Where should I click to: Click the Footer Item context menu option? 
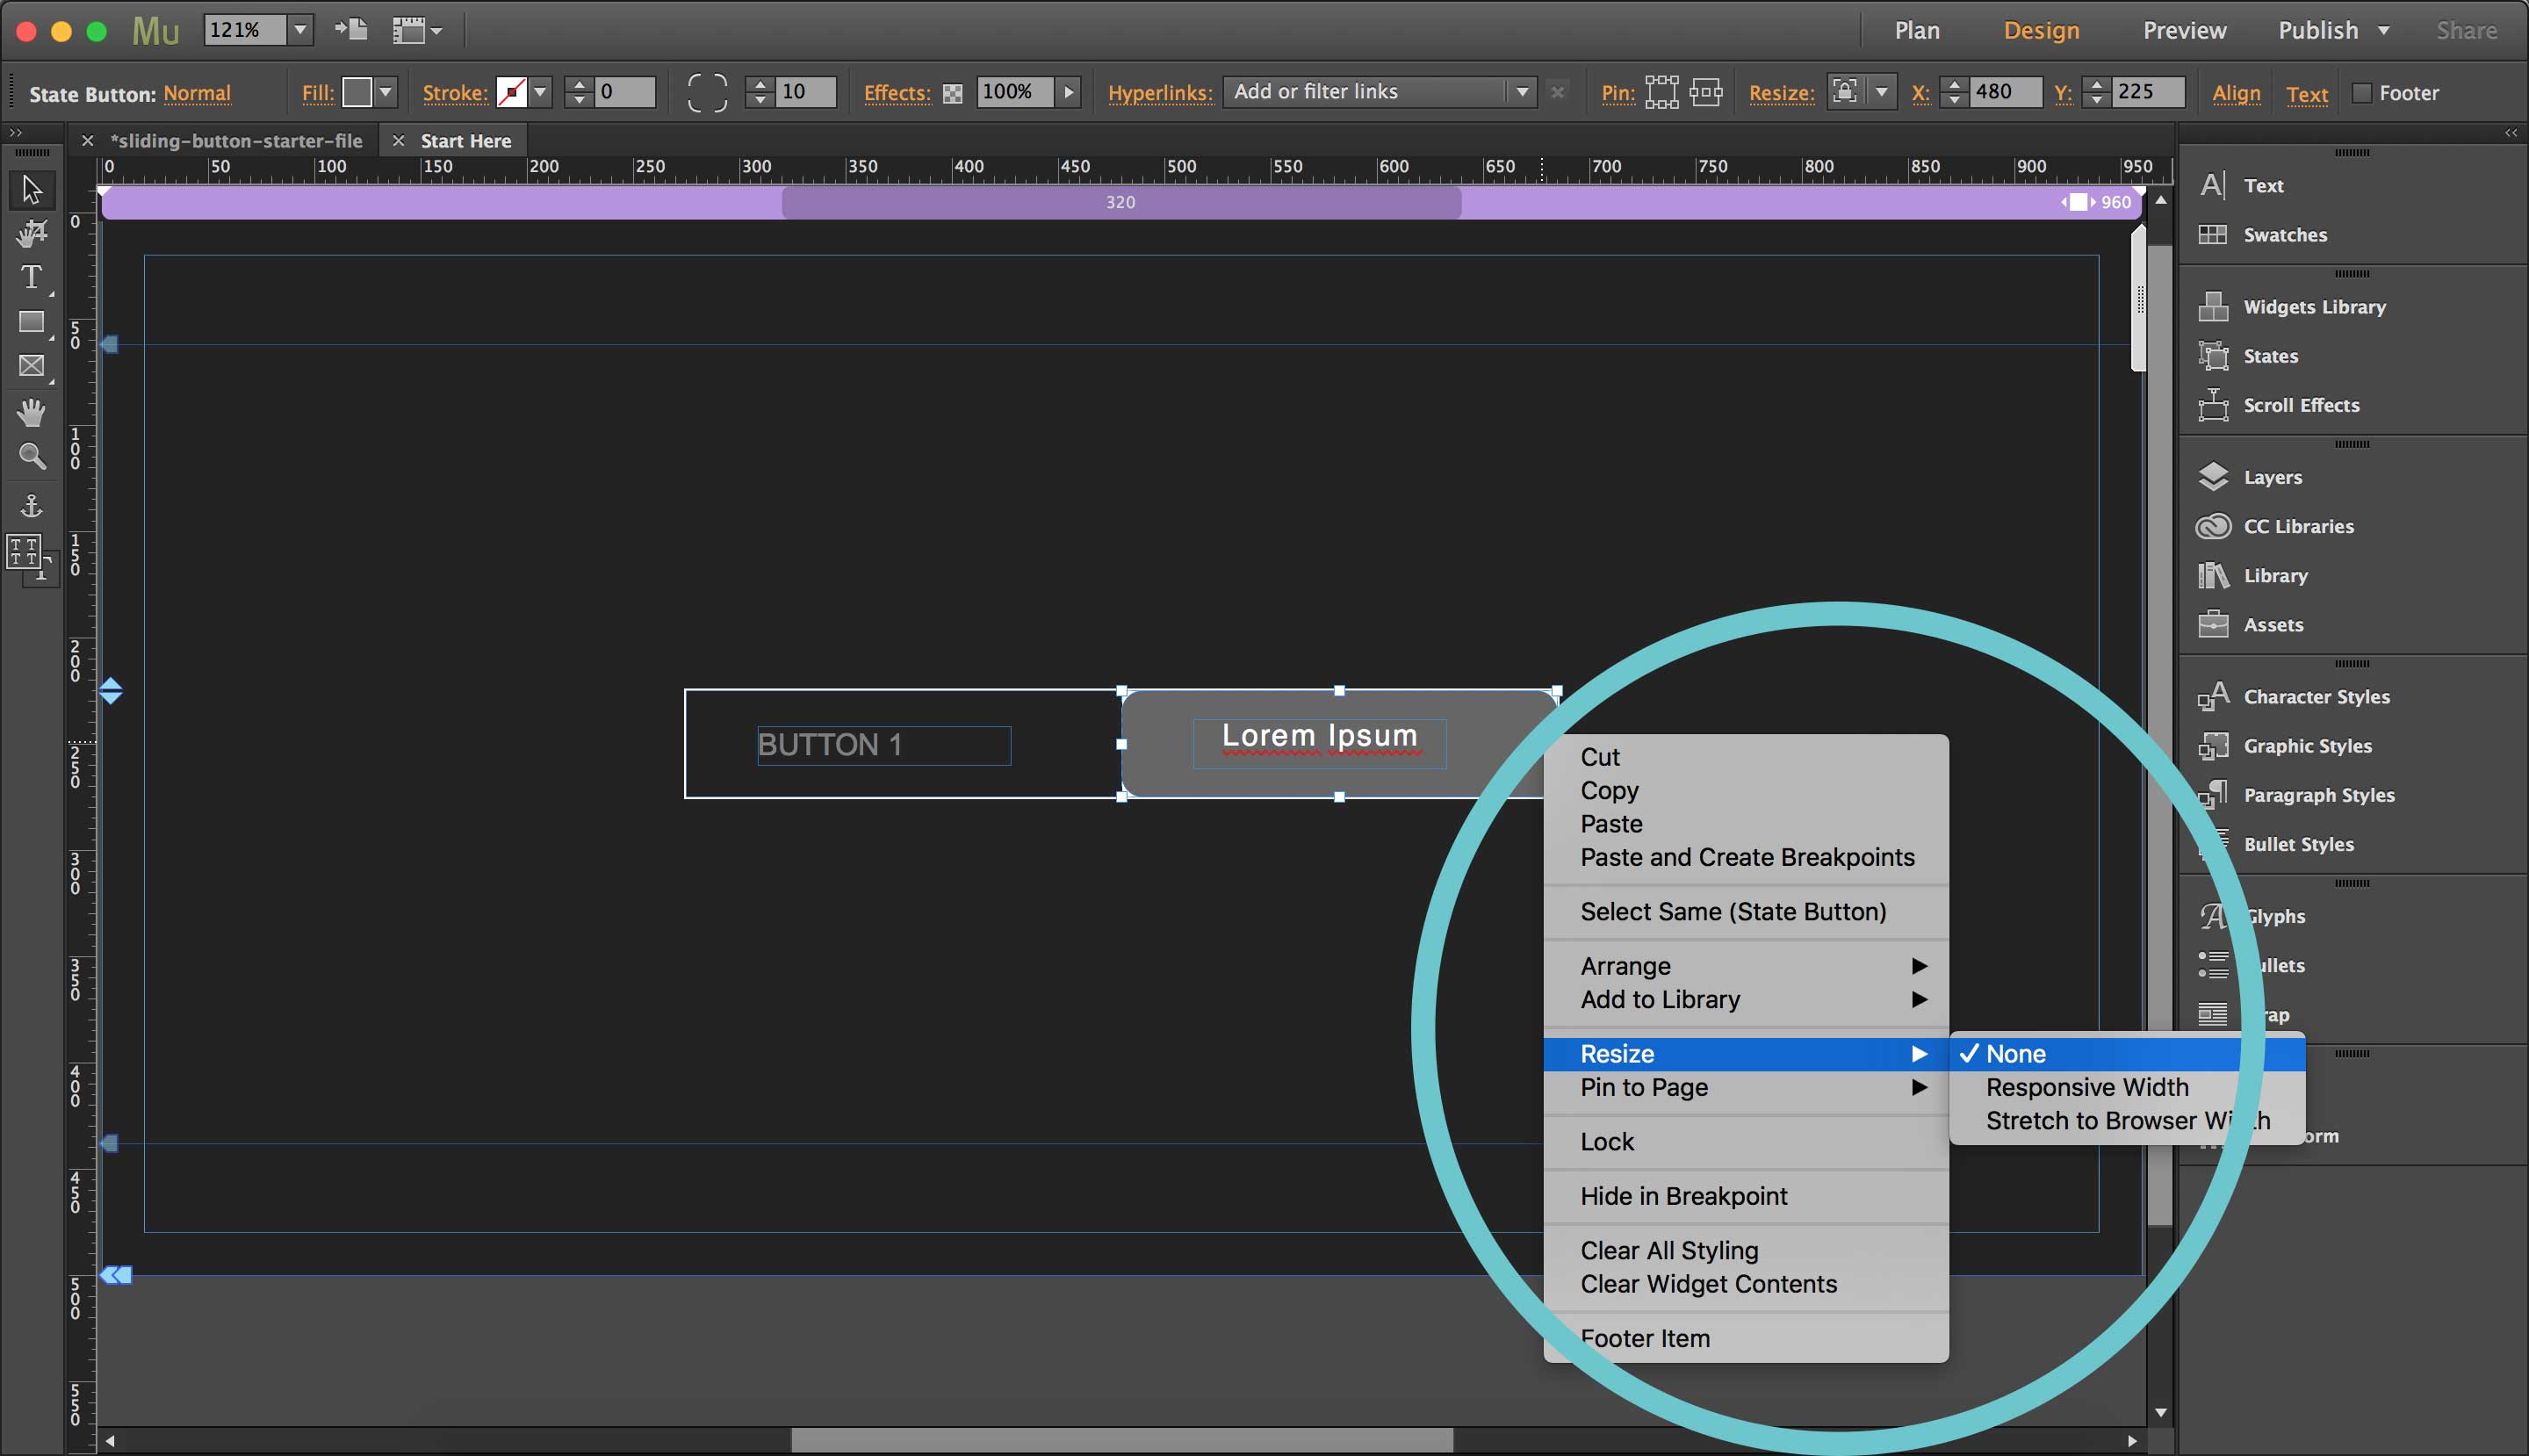(x=1643, y=1337)
